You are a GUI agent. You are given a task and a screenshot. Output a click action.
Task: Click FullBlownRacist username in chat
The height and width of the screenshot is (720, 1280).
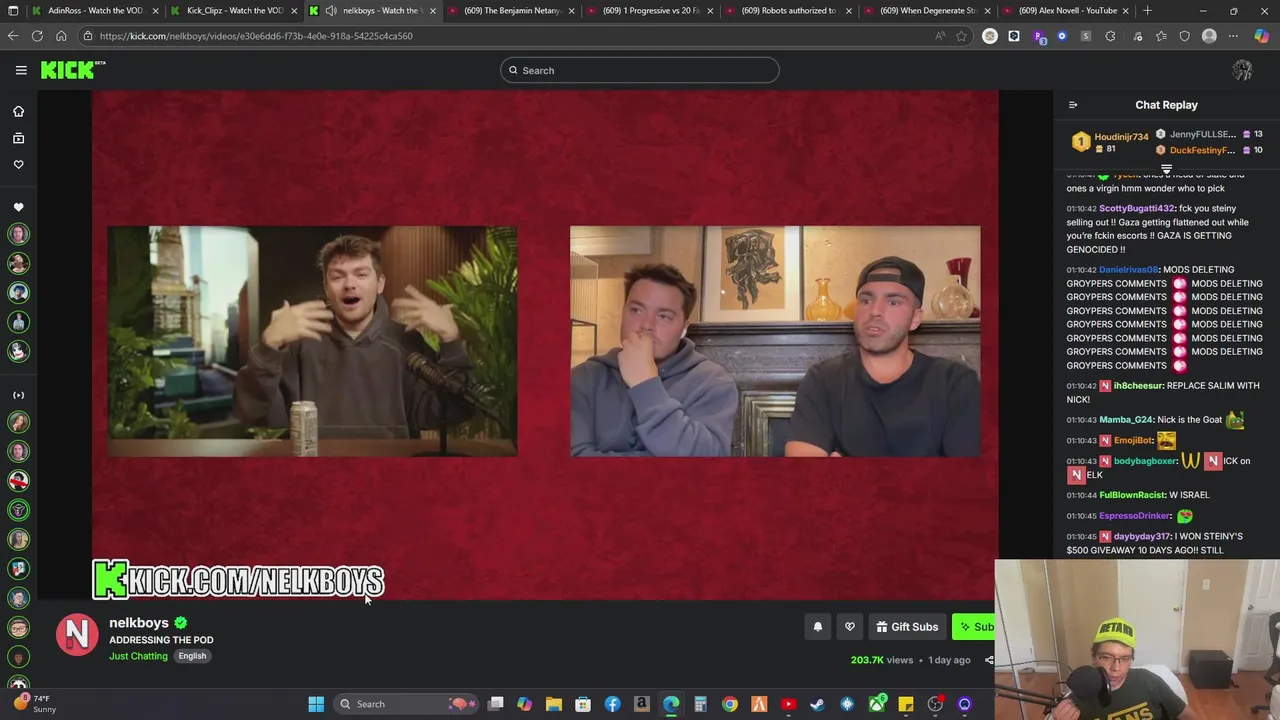tap(1132, 495)
